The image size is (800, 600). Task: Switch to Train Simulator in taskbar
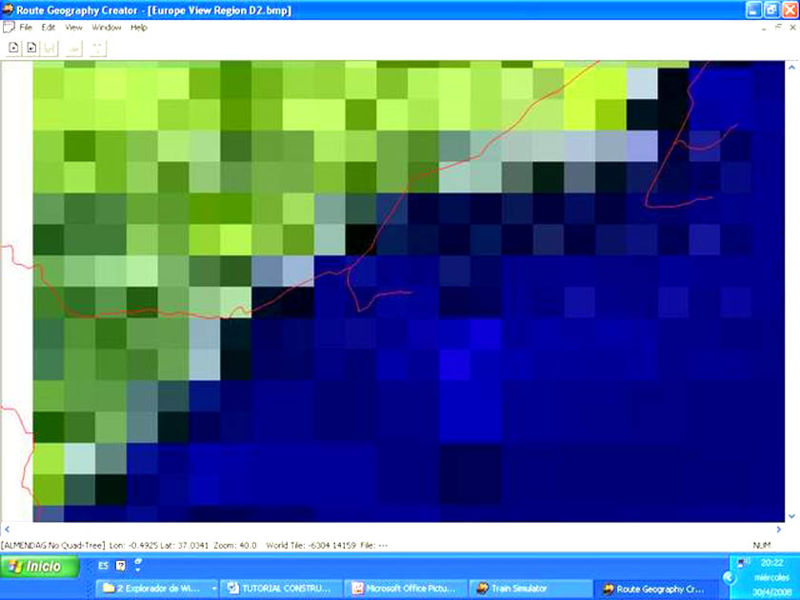(x=527, y=588)
